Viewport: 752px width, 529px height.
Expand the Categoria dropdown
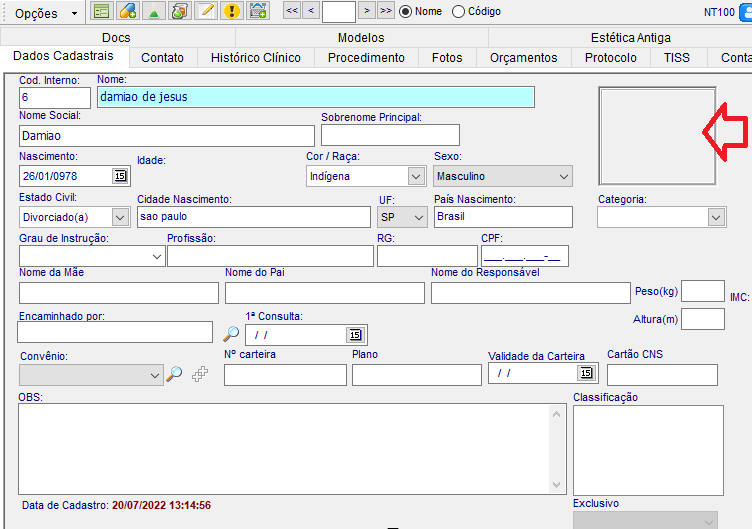pyautogui.click(x=716, y=217)
